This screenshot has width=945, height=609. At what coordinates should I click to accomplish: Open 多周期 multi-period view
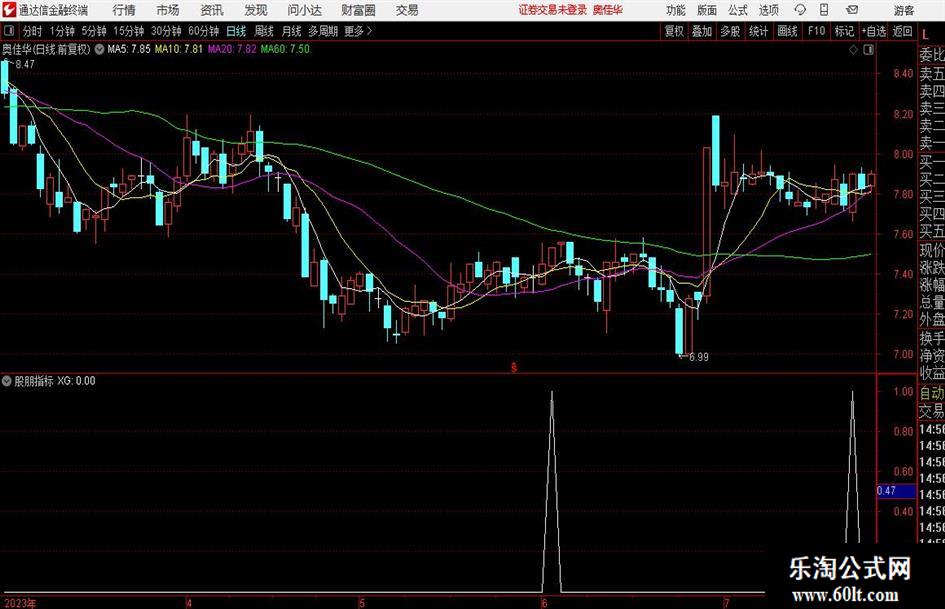(x=322, y=31)
